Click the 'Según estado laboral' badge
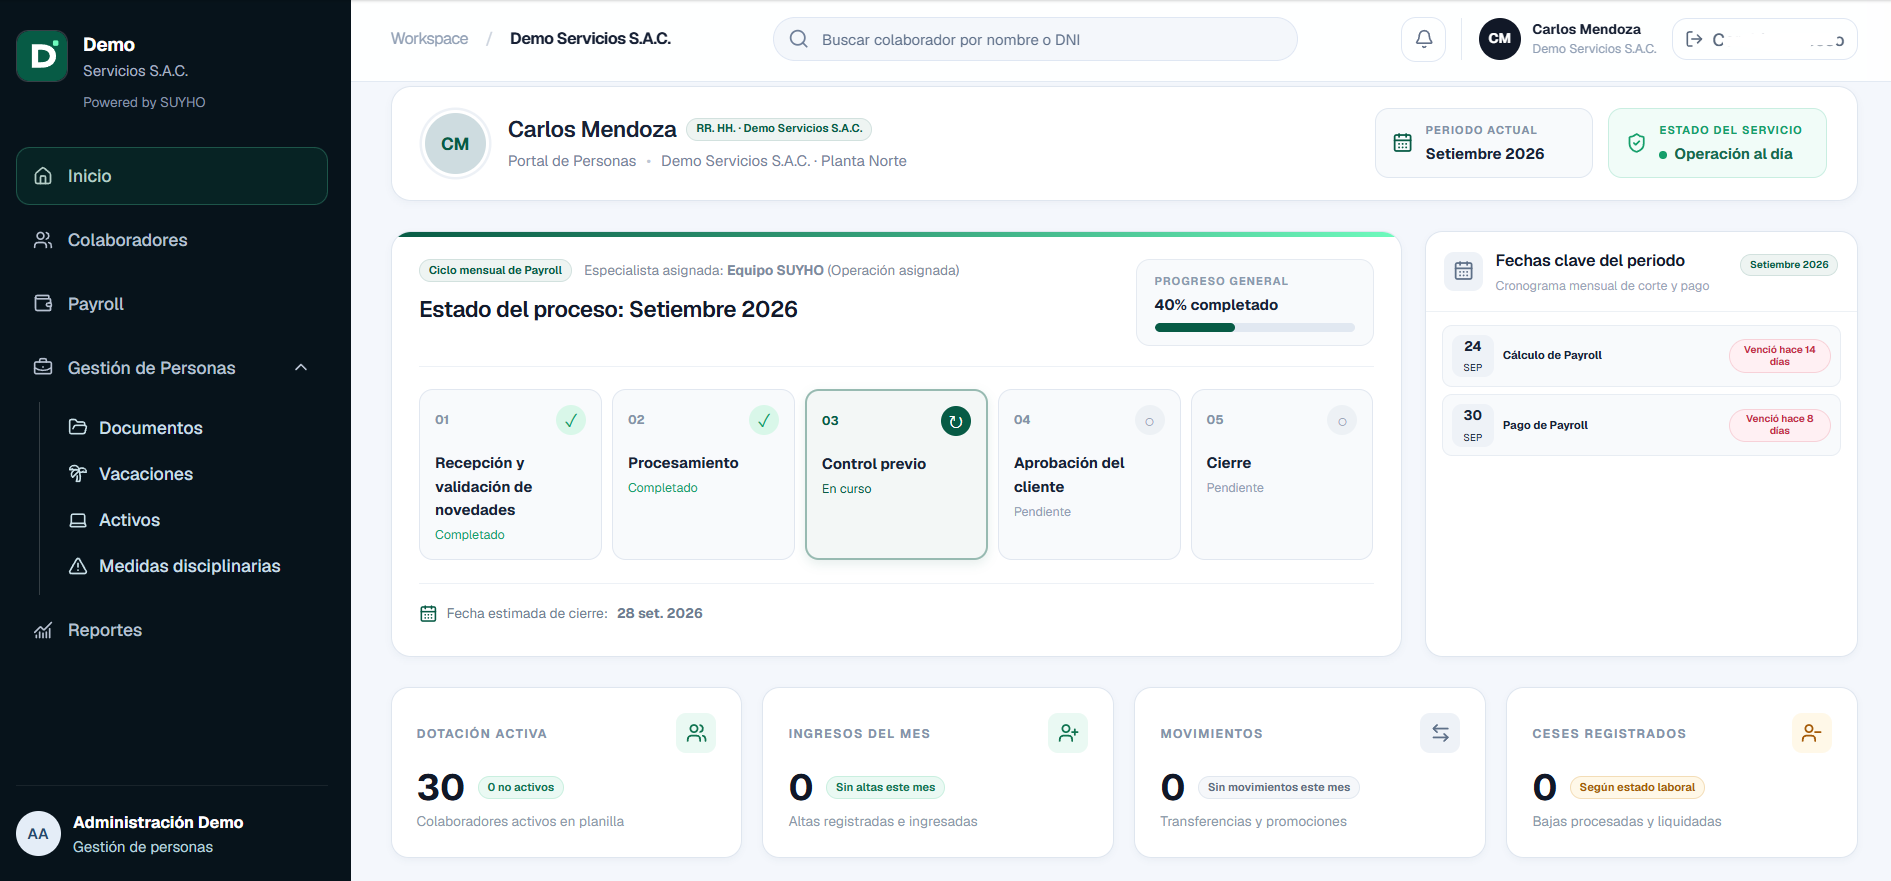Viewport: 1891px width, 881px height. click(x=1637, y=787)
